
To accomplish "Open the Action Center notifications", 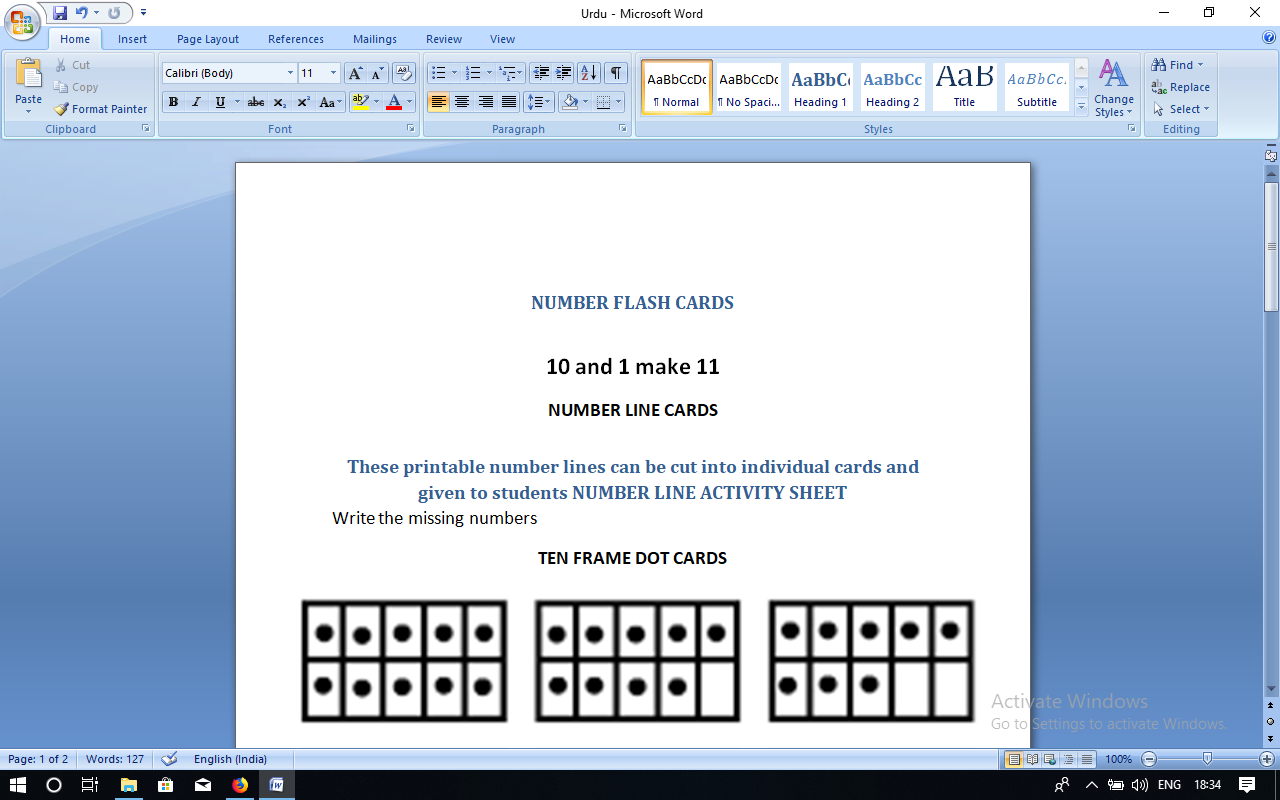I will [x=1247, y=785].
